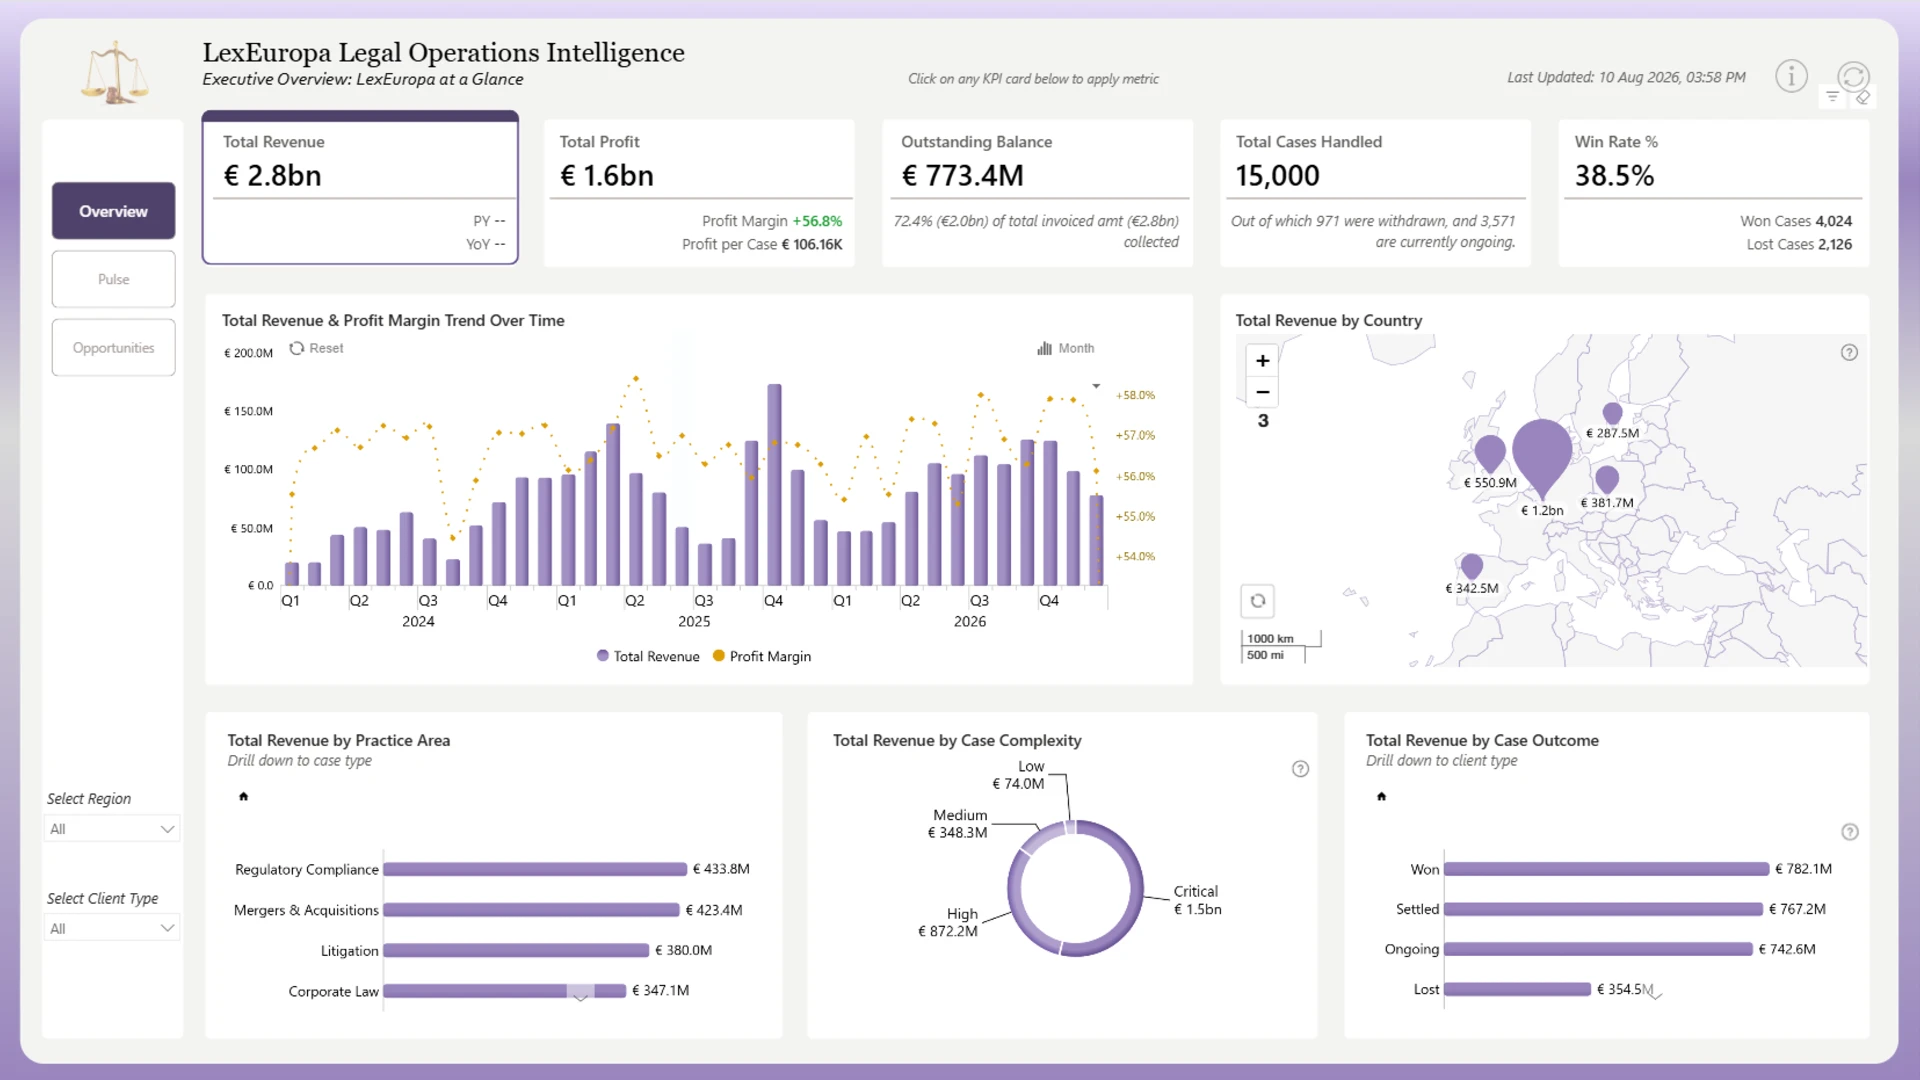The width and height of the screenshot is (1920, 1080).
Task: Click the Overview navigation button
Action: 114,211
